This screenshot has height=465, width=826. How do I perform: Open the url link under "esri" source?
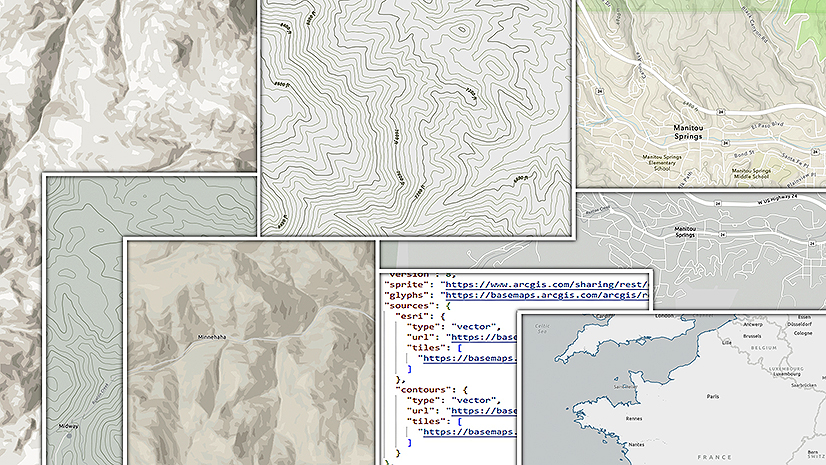point(484,337)
